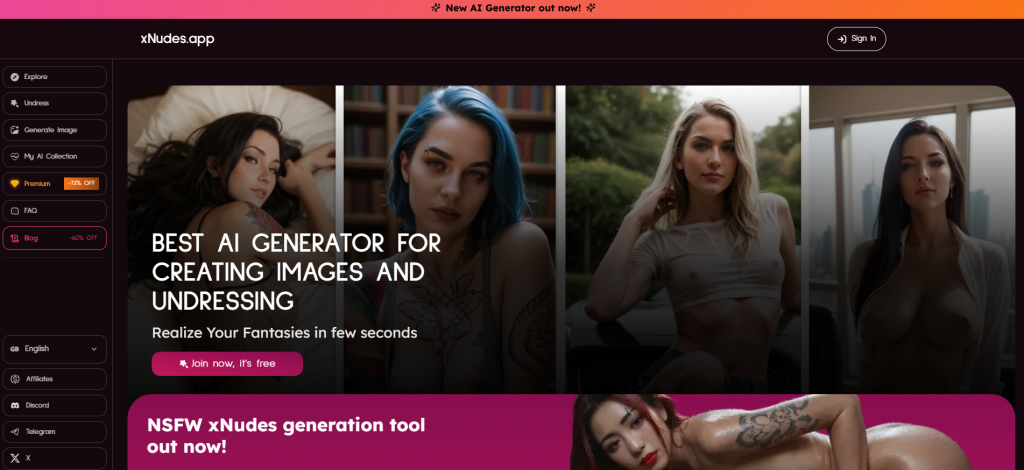Select the blue-haired portrait panel

pos(449,239)
